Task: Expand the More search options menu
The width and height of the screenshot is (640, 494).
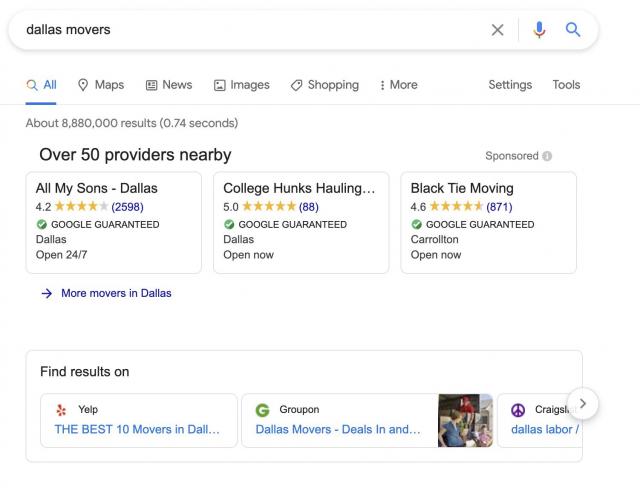Action: (398, 85)
